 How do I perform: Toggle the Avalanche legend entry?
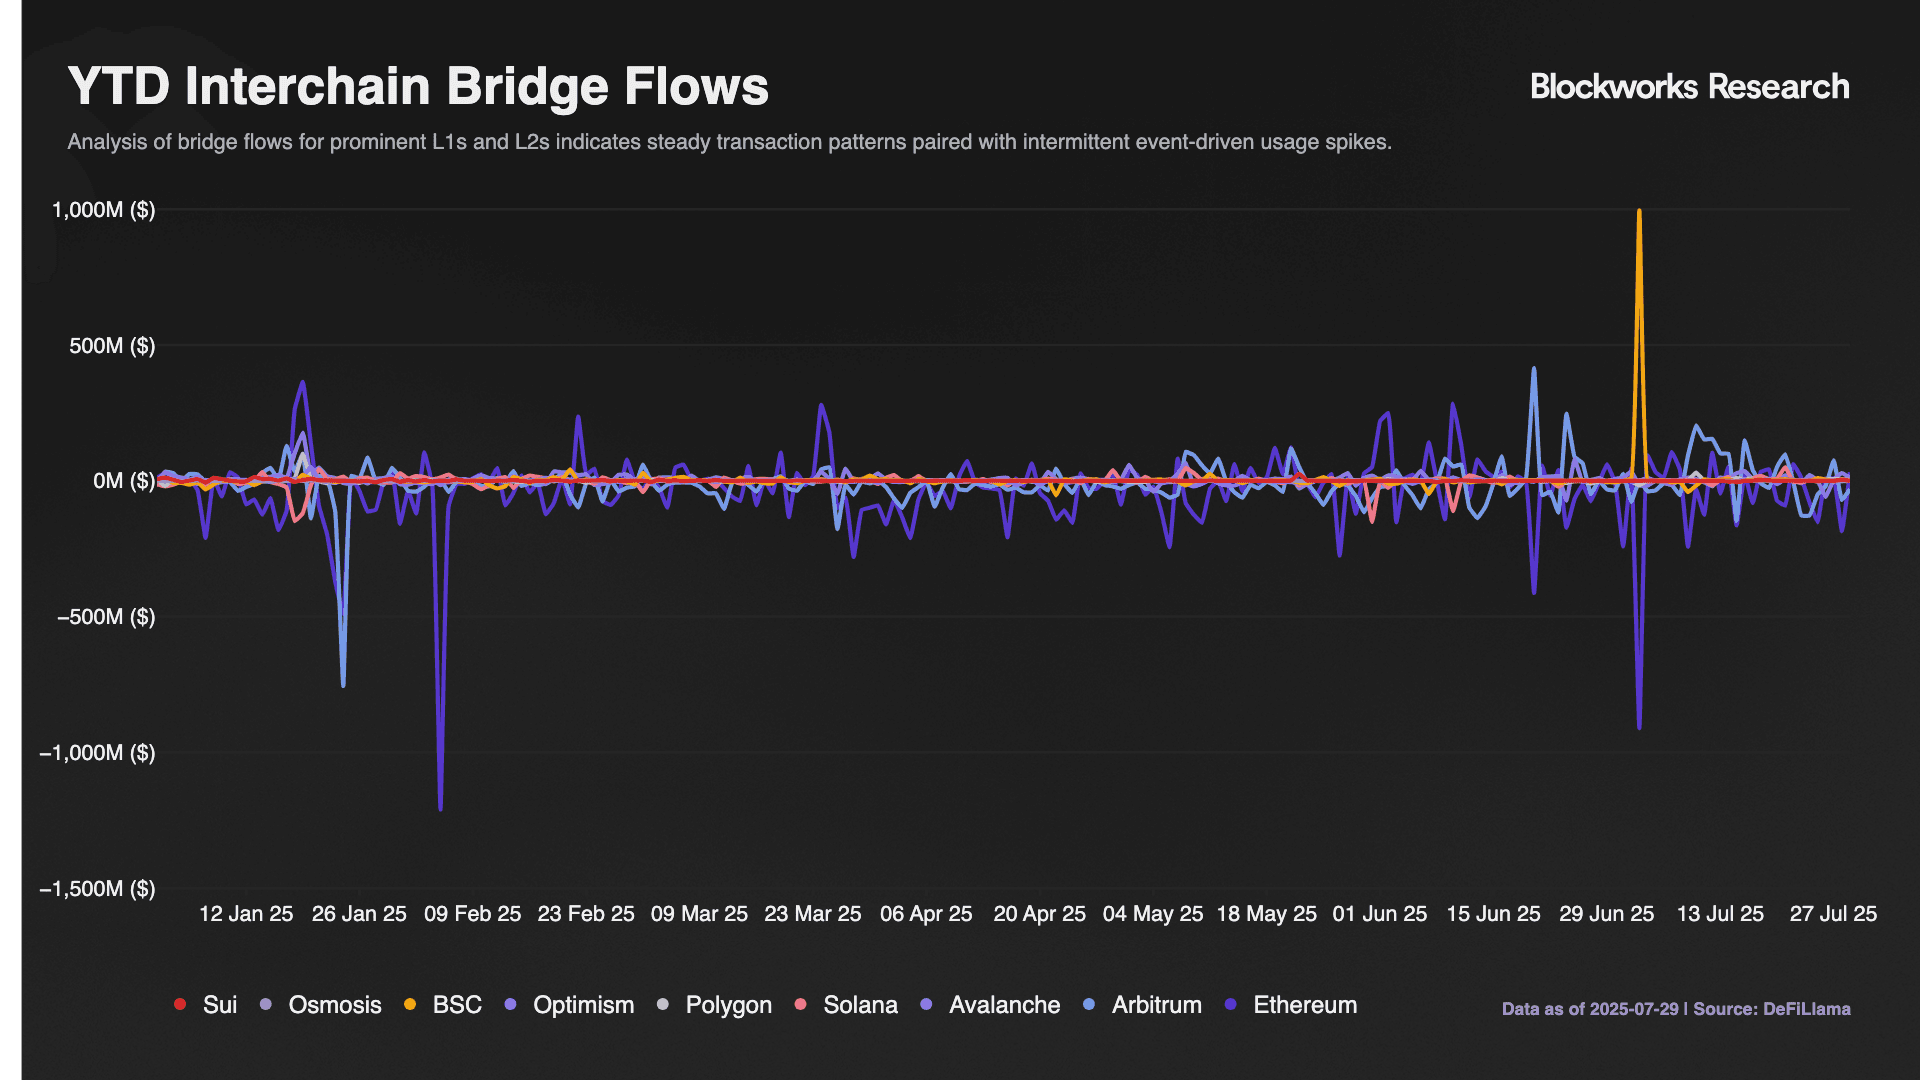tap(1004, 1005)
